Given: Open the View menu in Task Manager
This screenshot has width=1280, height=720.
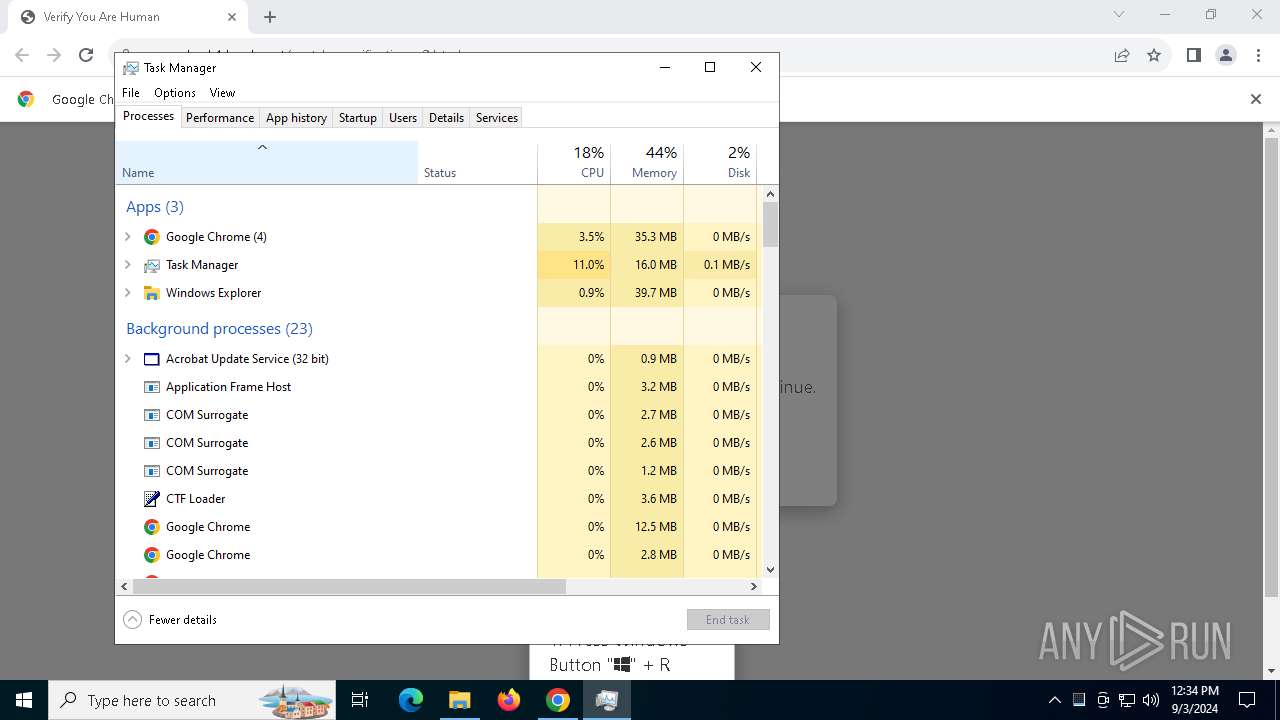Looking at the screenshot, I should (222, 93).
